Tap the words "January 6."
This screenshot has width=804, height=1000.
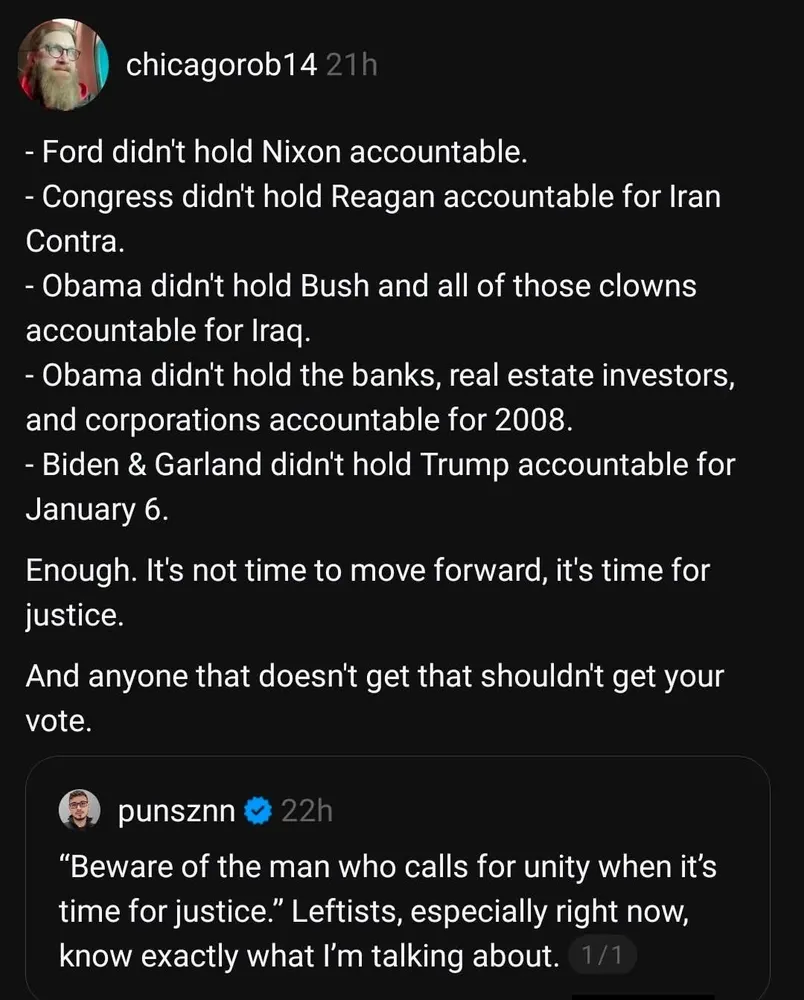coord(96,509)
